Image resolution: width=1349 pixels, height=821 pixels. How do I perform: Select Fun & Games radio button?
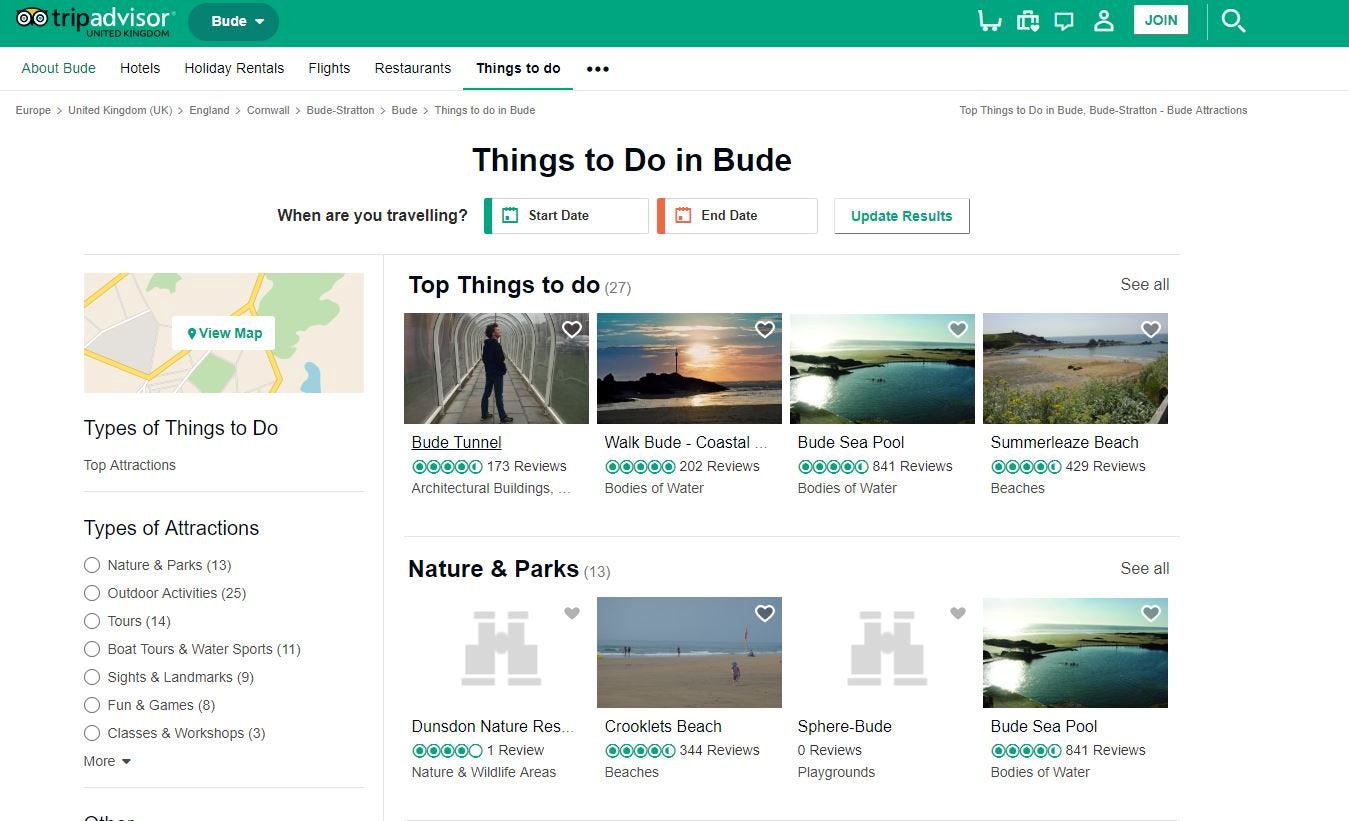click(x=92, y=705)
